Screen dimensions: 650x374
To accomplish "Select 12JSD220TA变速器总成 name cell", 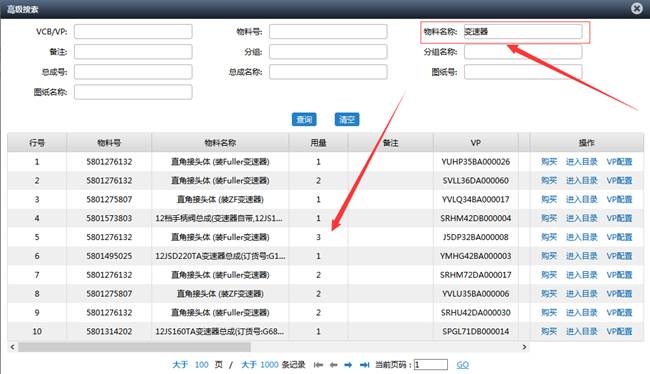I will click(x=220, y=256).
